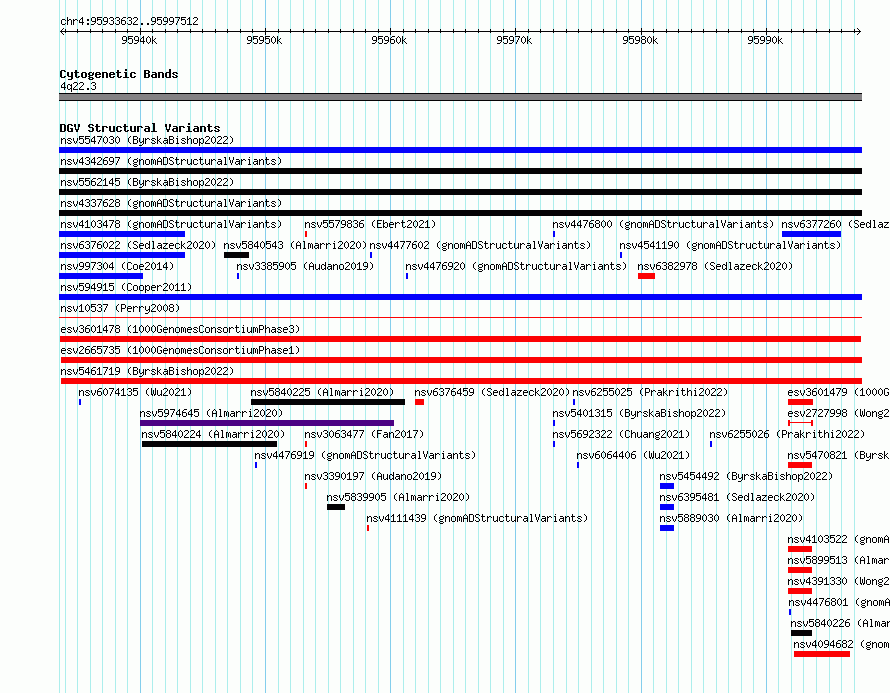
Task: Click esv2727998 variant label
Action: (838, 413)
